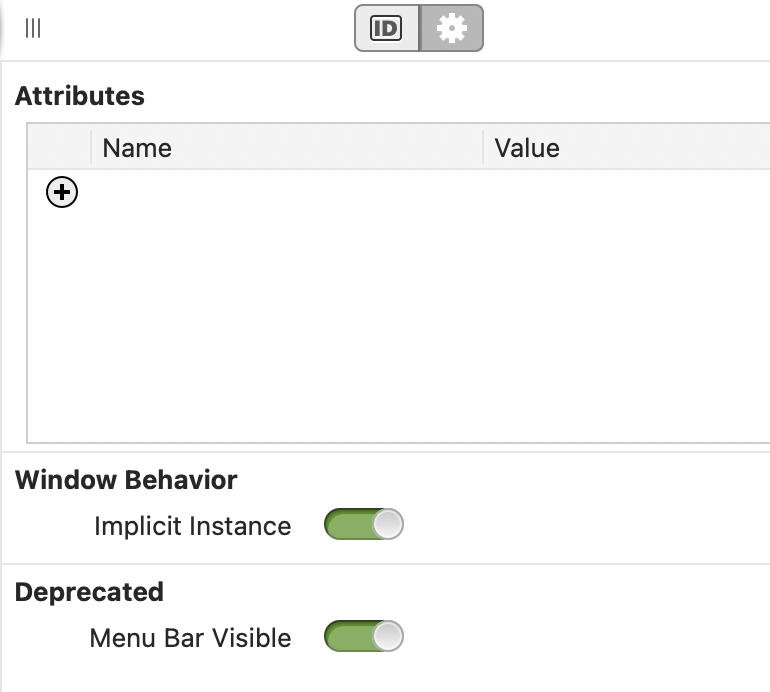The width and height of the screenshot is (770, 692).
Task: Sort attributes by Name column header
Action: click(137, 148)
